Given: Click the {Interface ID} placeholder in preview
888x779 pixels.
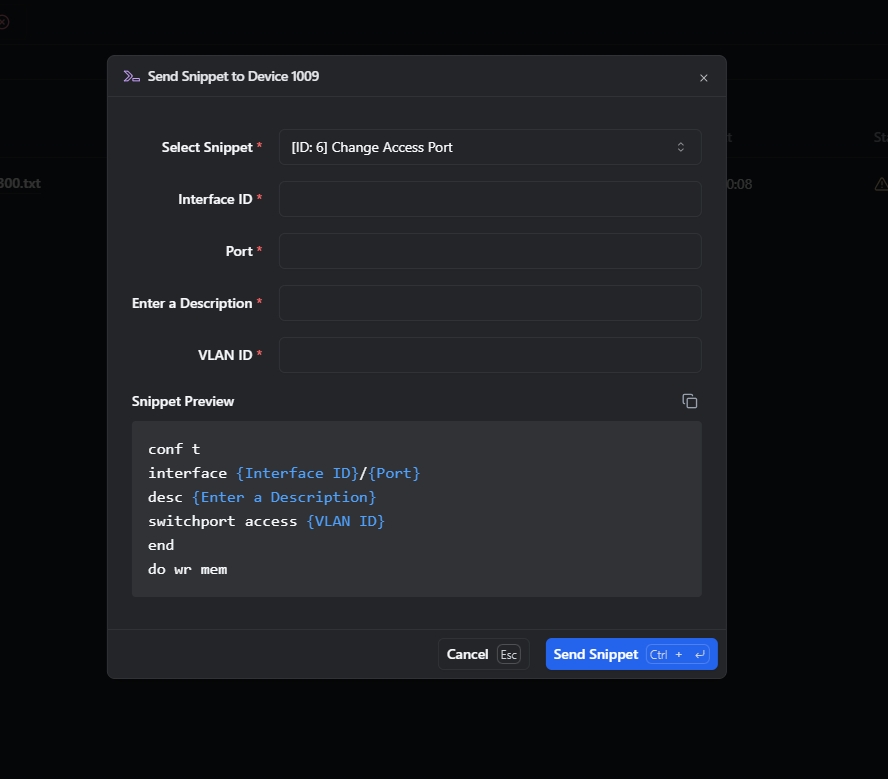Looking at the screenshot, I should click(297, 473).
